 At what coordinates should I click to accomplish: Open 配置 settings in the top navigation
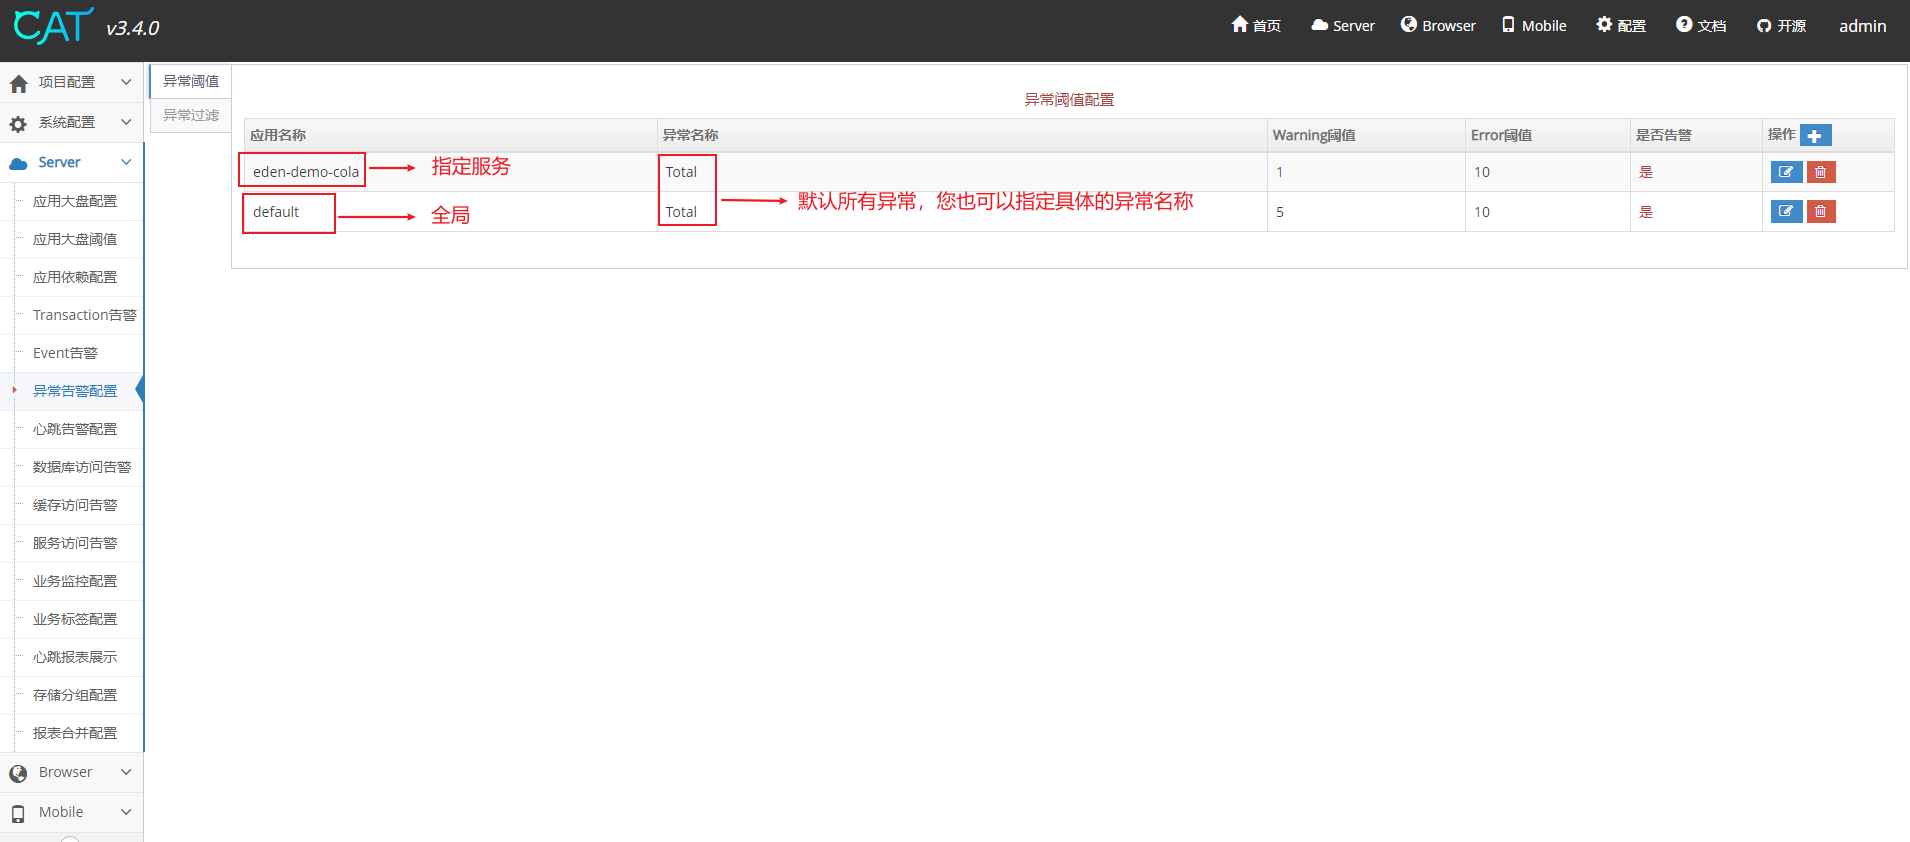tap(1621, 25)
